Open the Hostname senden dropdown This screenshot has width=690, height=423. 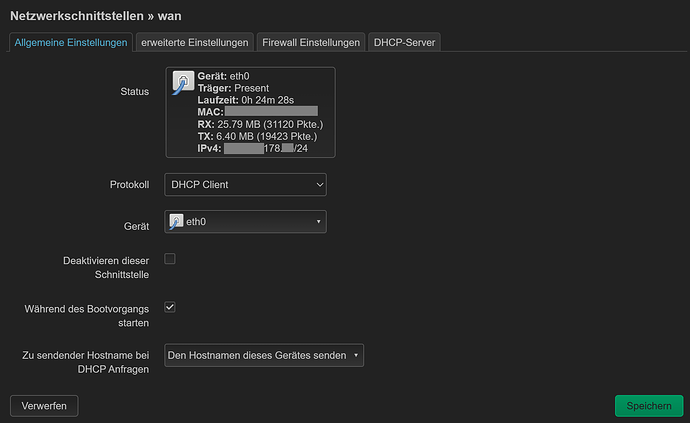[264, 355]
